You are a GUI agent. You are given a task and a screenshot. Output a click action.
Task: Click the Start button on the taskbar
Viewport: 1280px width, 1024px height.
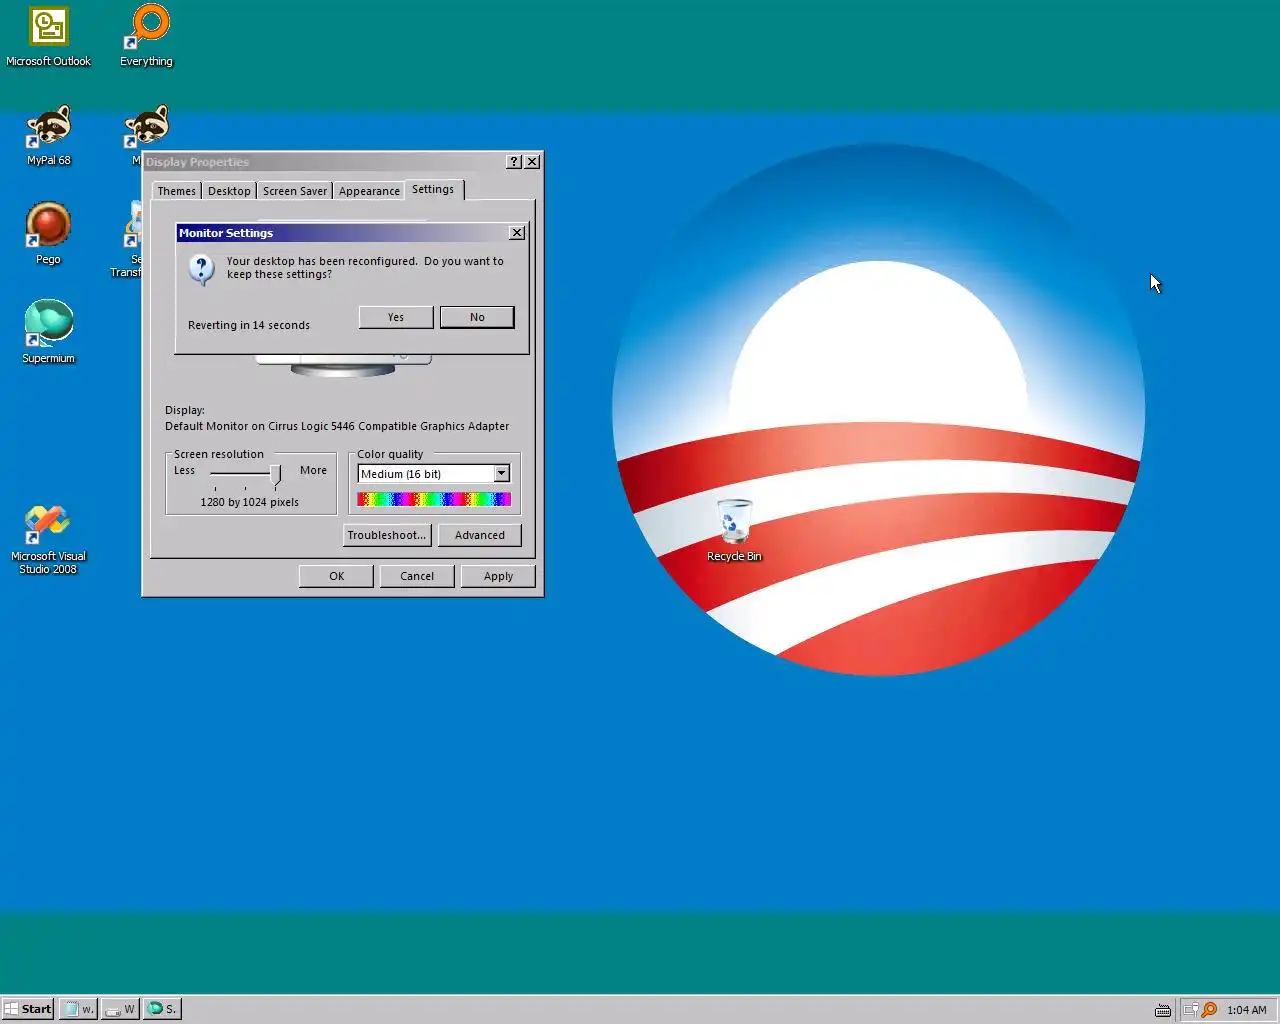[28, 1009]
